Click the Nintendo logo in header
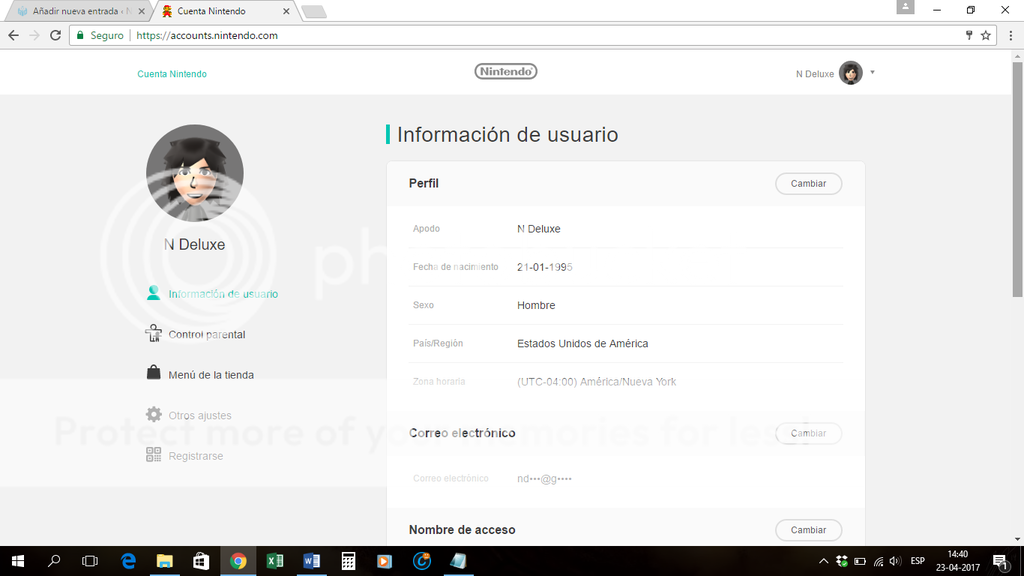 pos(505,72)
